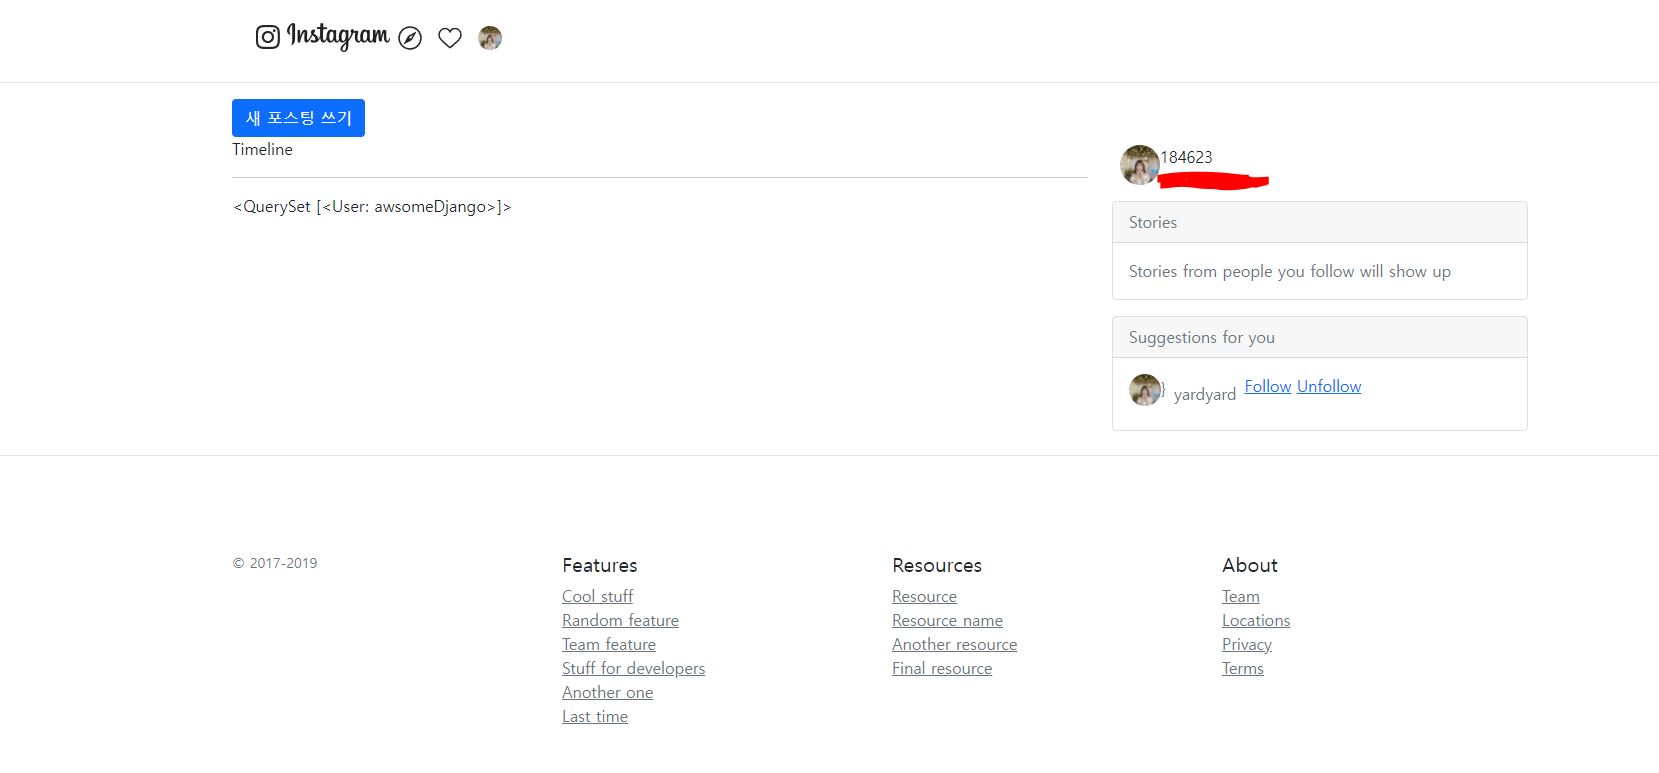This screenshot has width=1659, height=773.
Task: Open the Cool stuff footer link
Action: pyautogui.click(x=598, y=596)
